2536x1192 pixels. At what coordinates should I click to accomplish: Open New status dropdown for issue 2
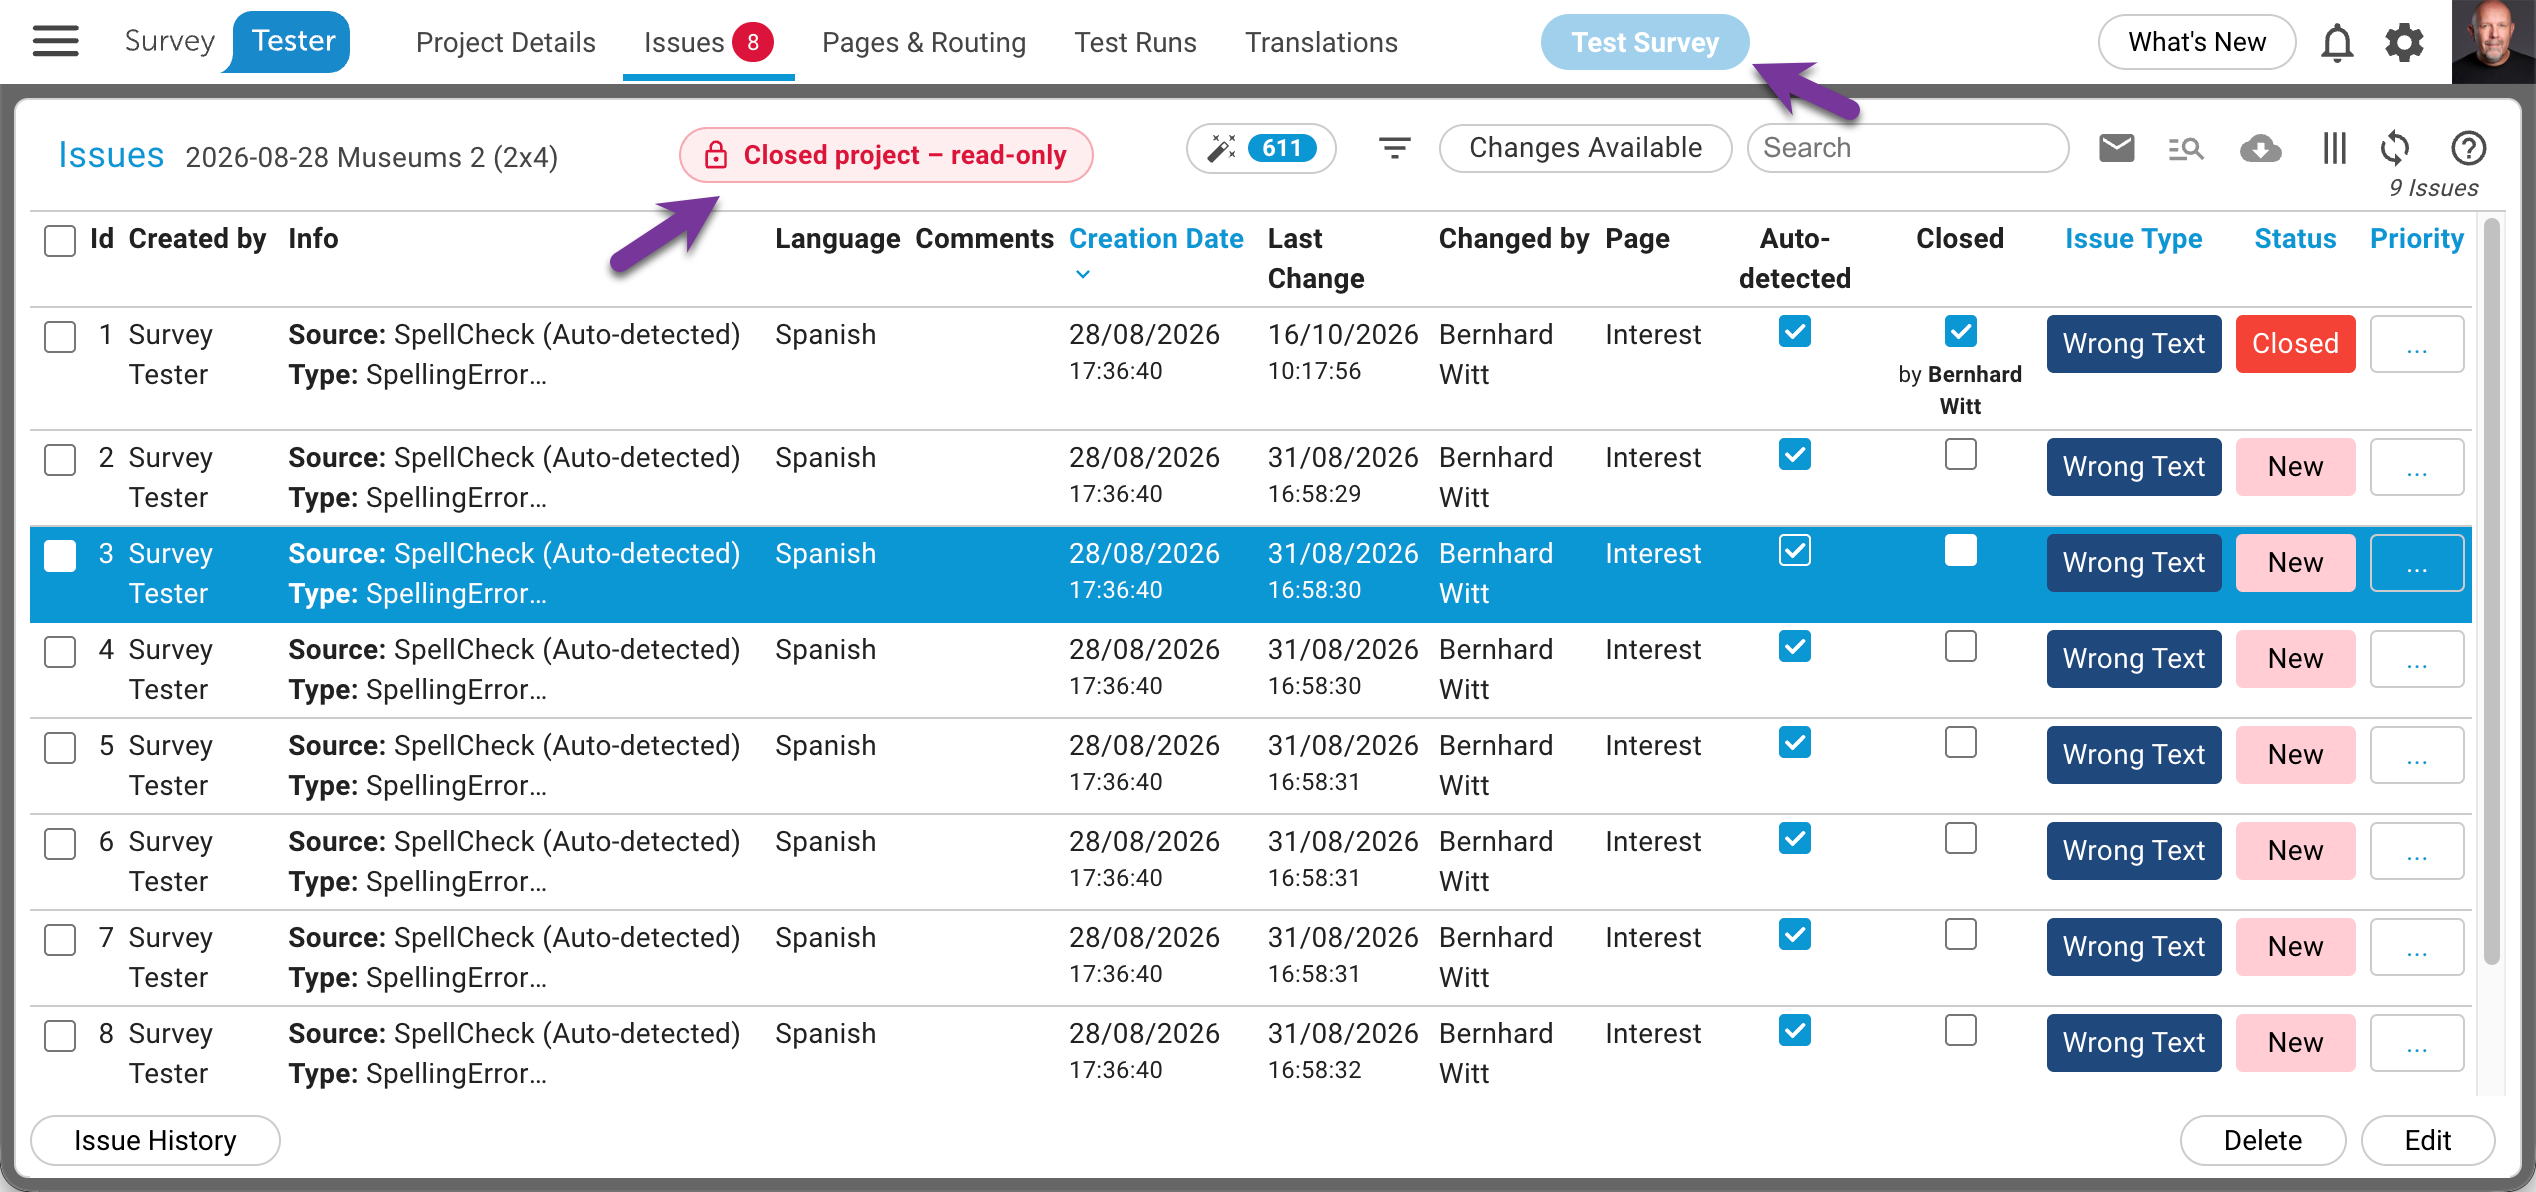(2295, 467)
